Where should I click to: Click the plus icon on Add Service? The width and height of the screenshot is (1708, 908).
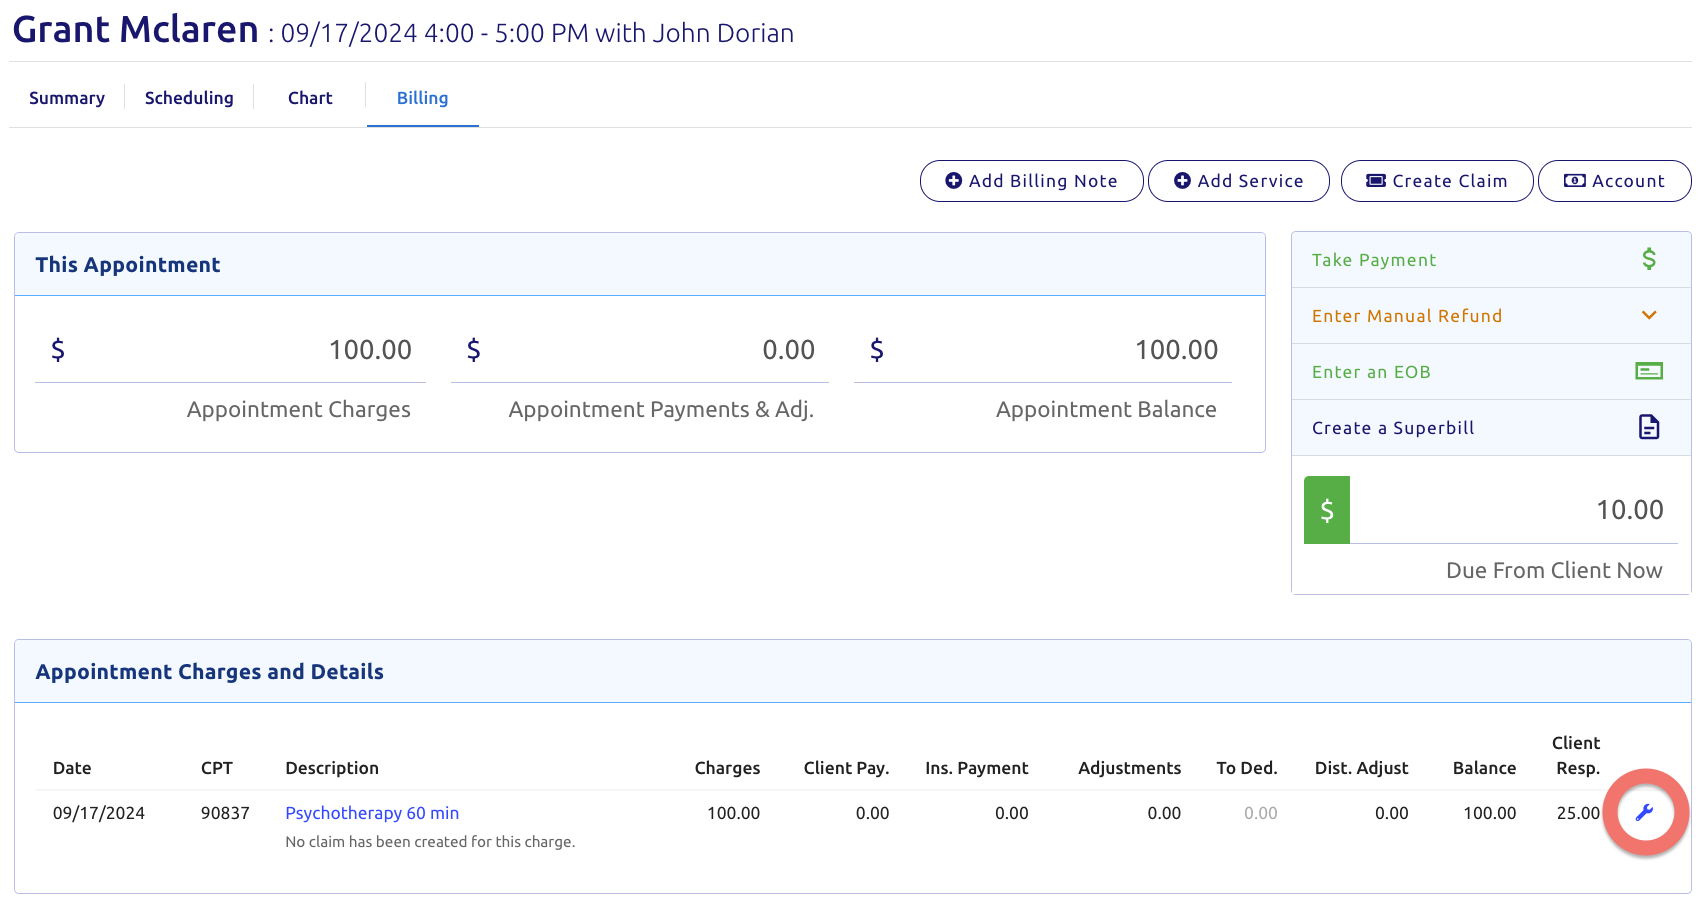[x=1182, y=181]
